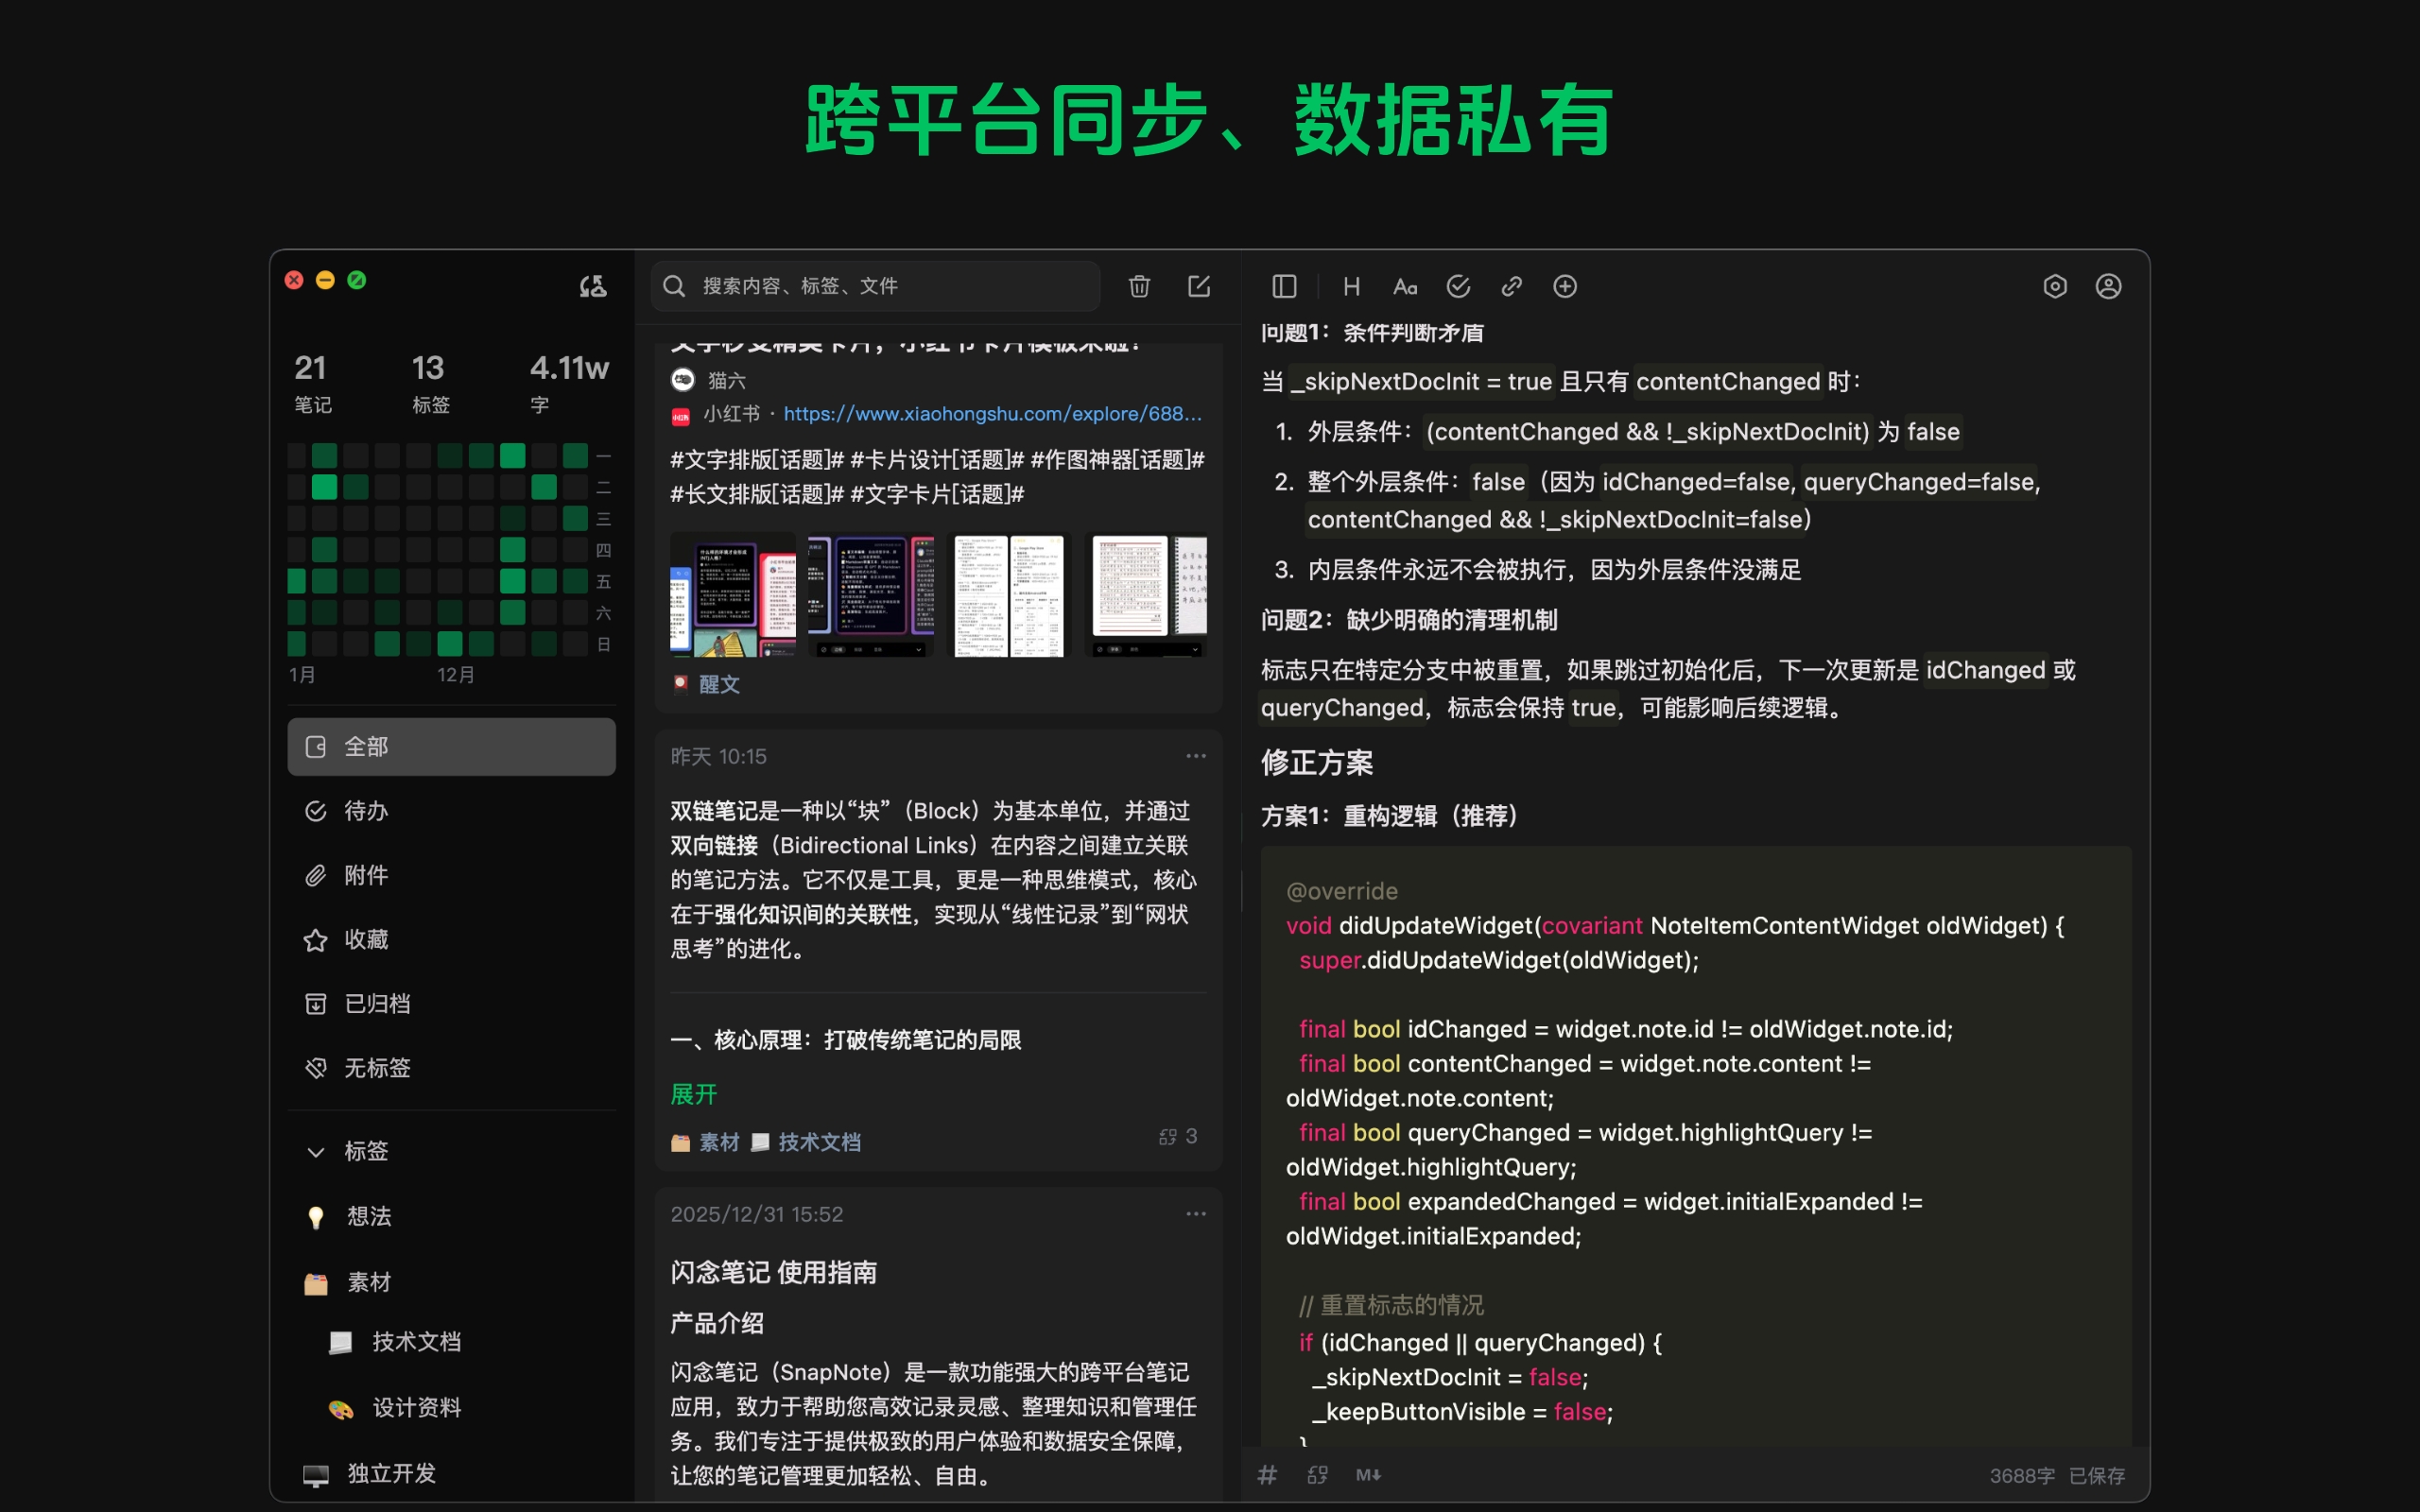2420x1512 pixels.
Task: Collapse the 标签 tags section
Action: tap(316, 1151)
